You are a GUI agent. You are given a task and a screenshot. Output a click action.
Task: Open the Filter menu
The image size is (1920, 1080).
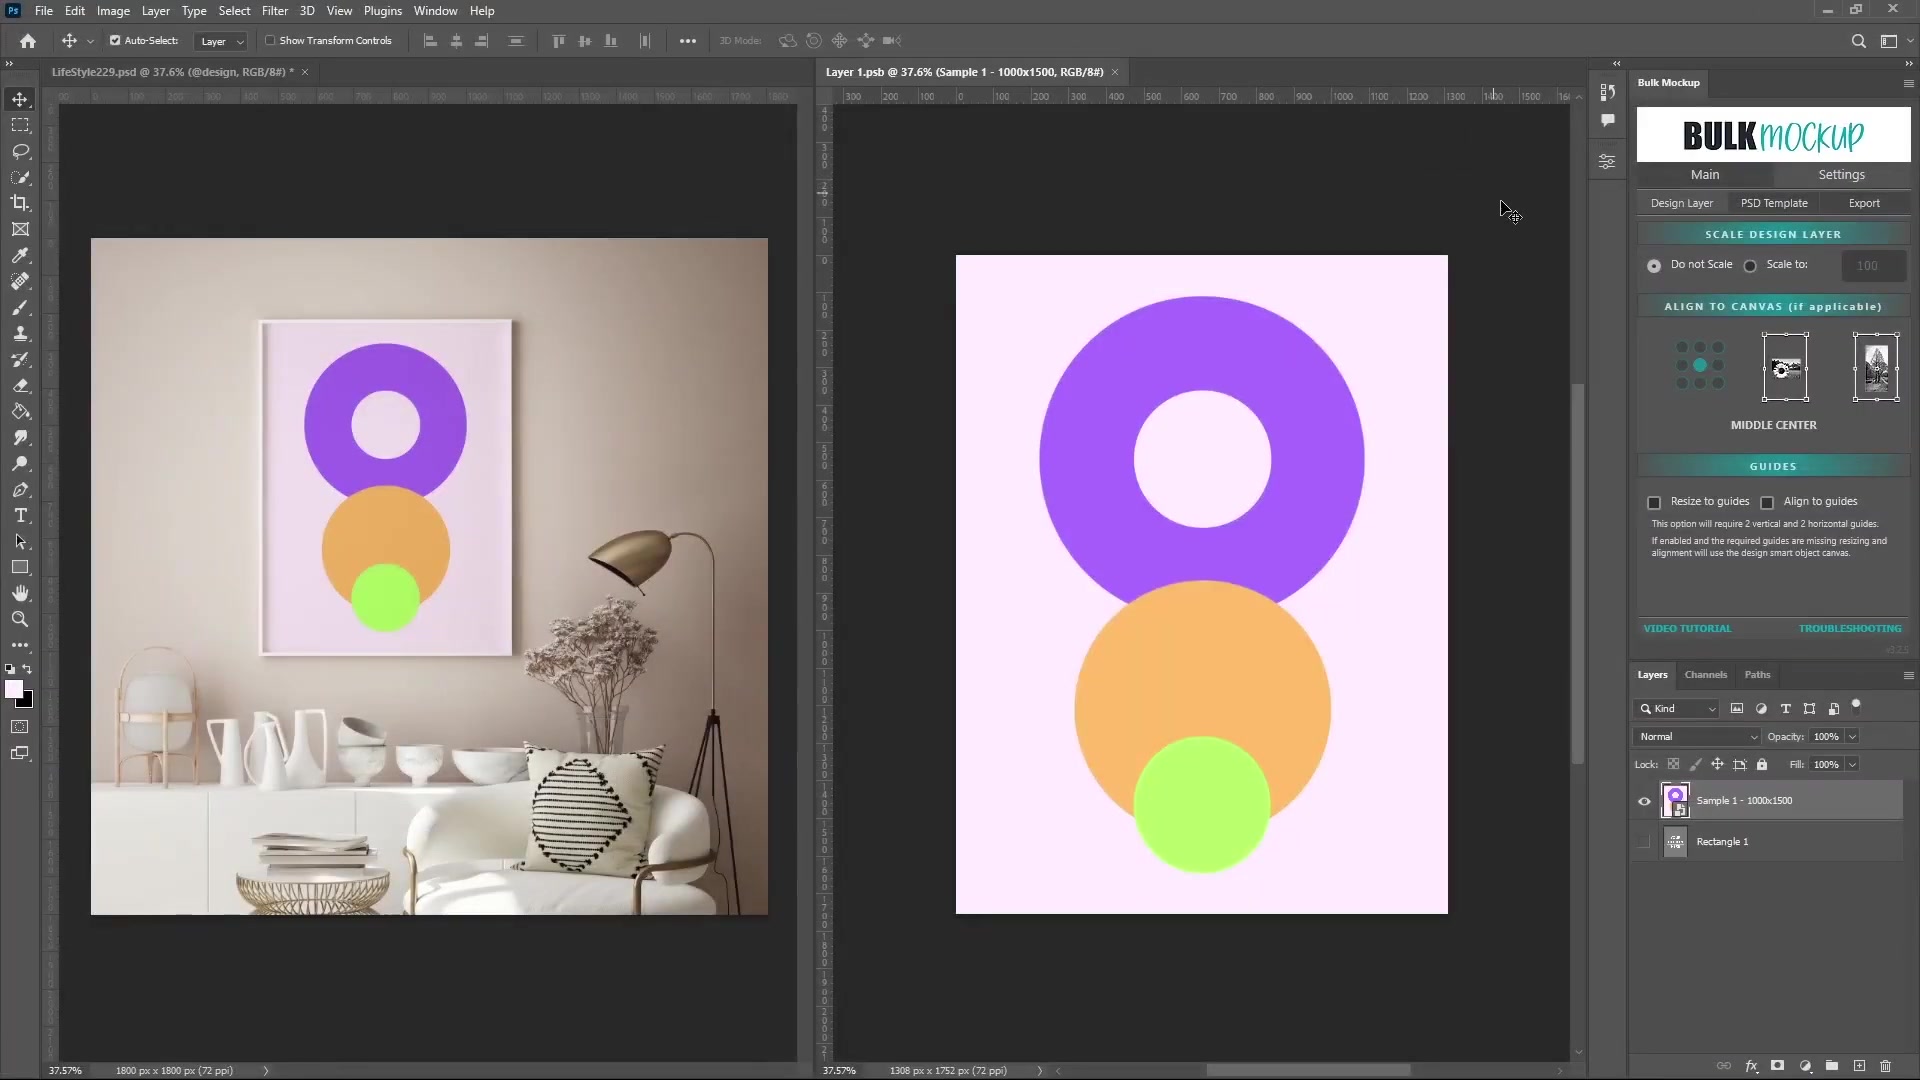click(275, 10)
